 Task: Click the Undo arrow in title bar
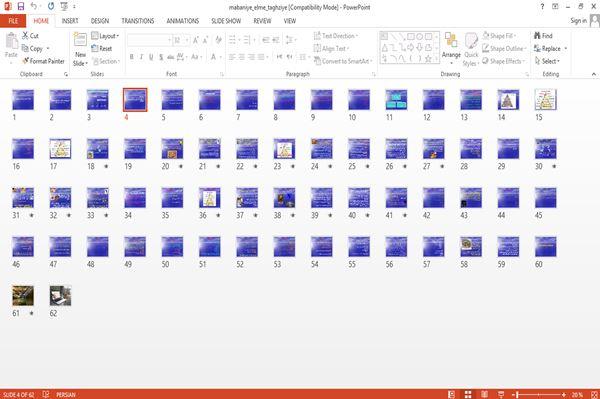pos(34,6)
